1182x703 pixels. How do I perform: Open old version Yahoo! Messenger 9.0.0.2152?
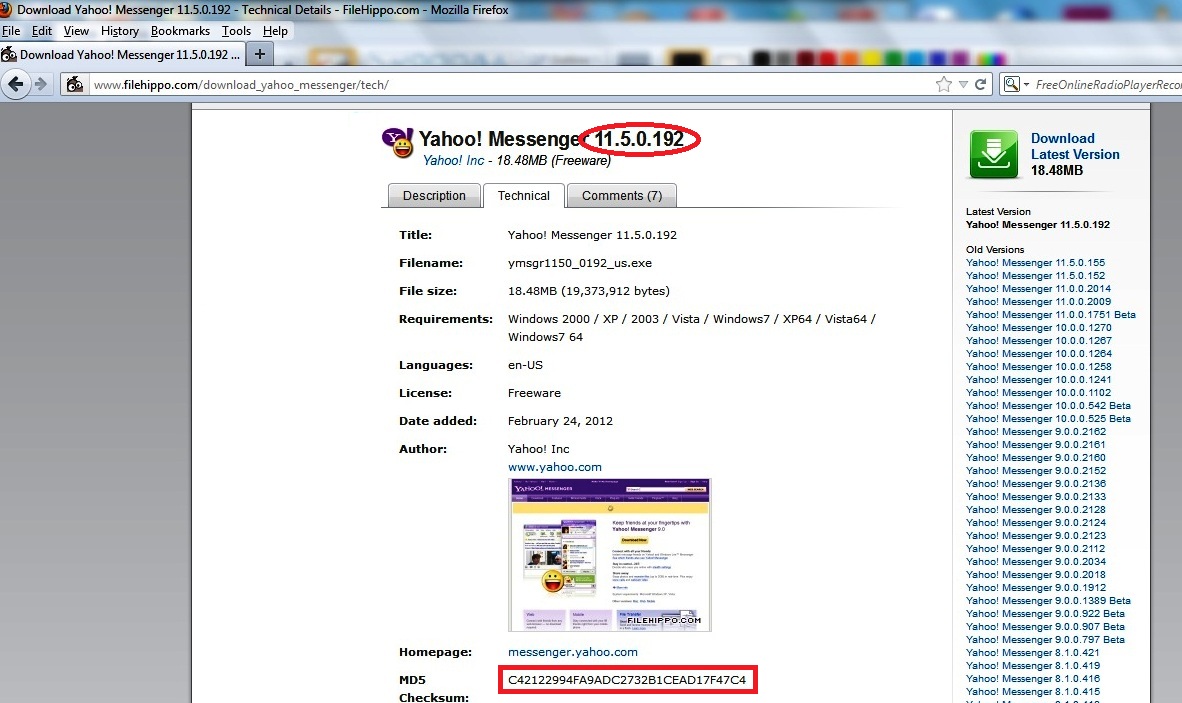[x=1036, y=470]
